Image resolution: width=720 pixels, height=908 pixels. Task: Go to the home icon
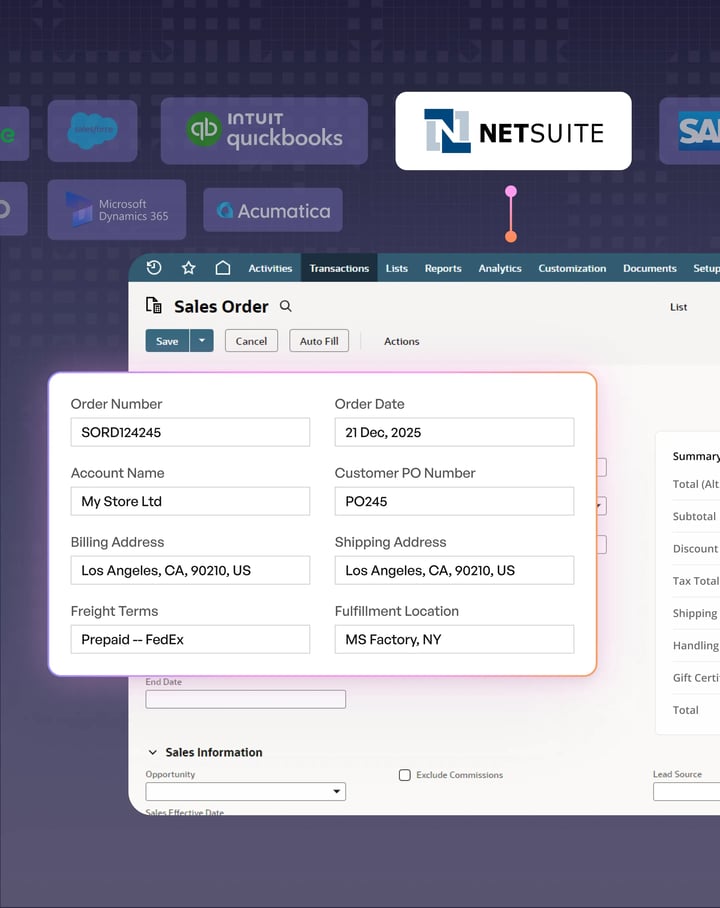pyautogui.click(x=223, y=268)
